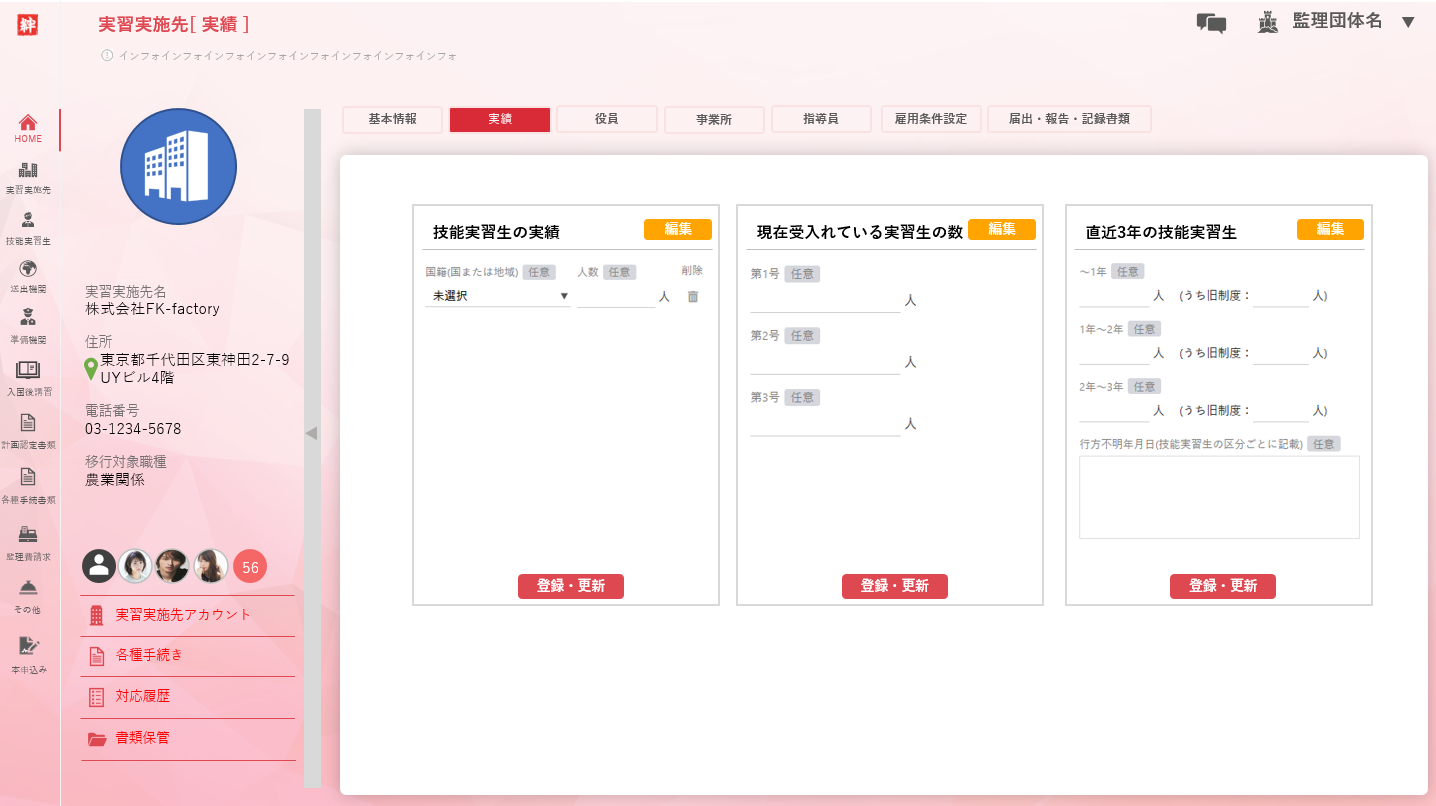Go to the HOME sidebar icon

(28, 124)
